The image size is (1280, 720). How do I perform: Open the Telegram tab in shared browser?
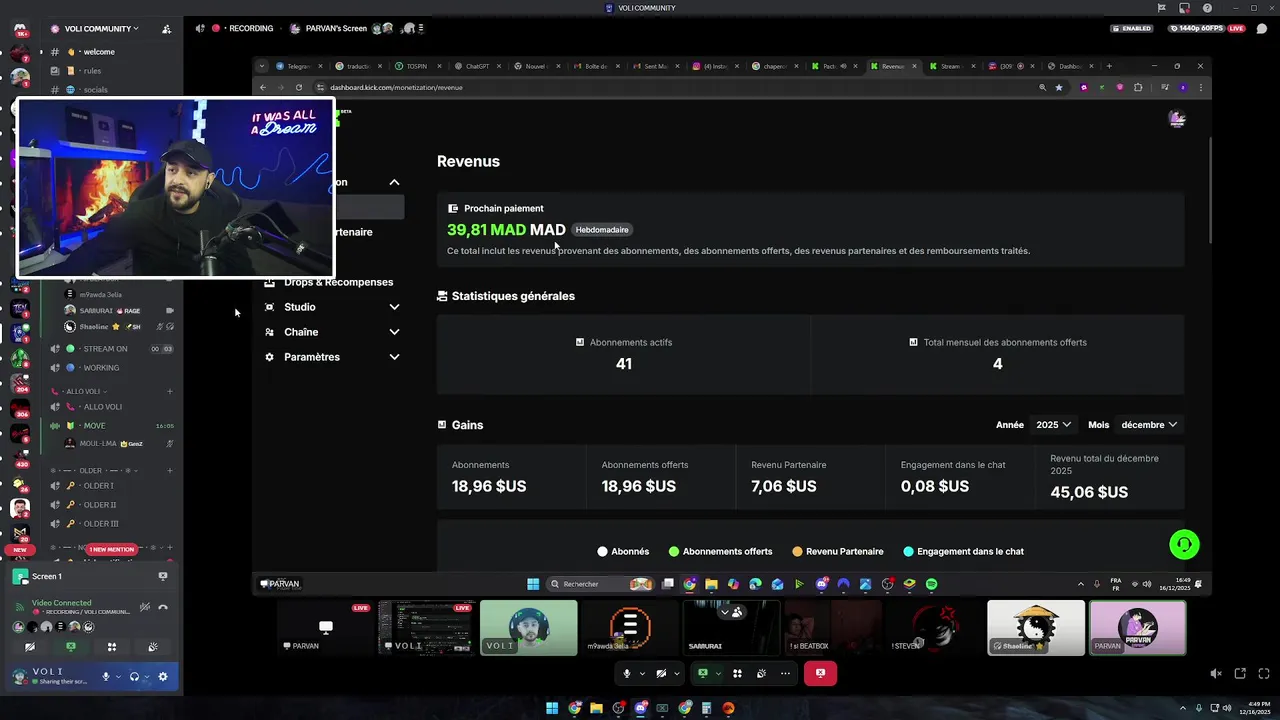click(x=299, y=66)
